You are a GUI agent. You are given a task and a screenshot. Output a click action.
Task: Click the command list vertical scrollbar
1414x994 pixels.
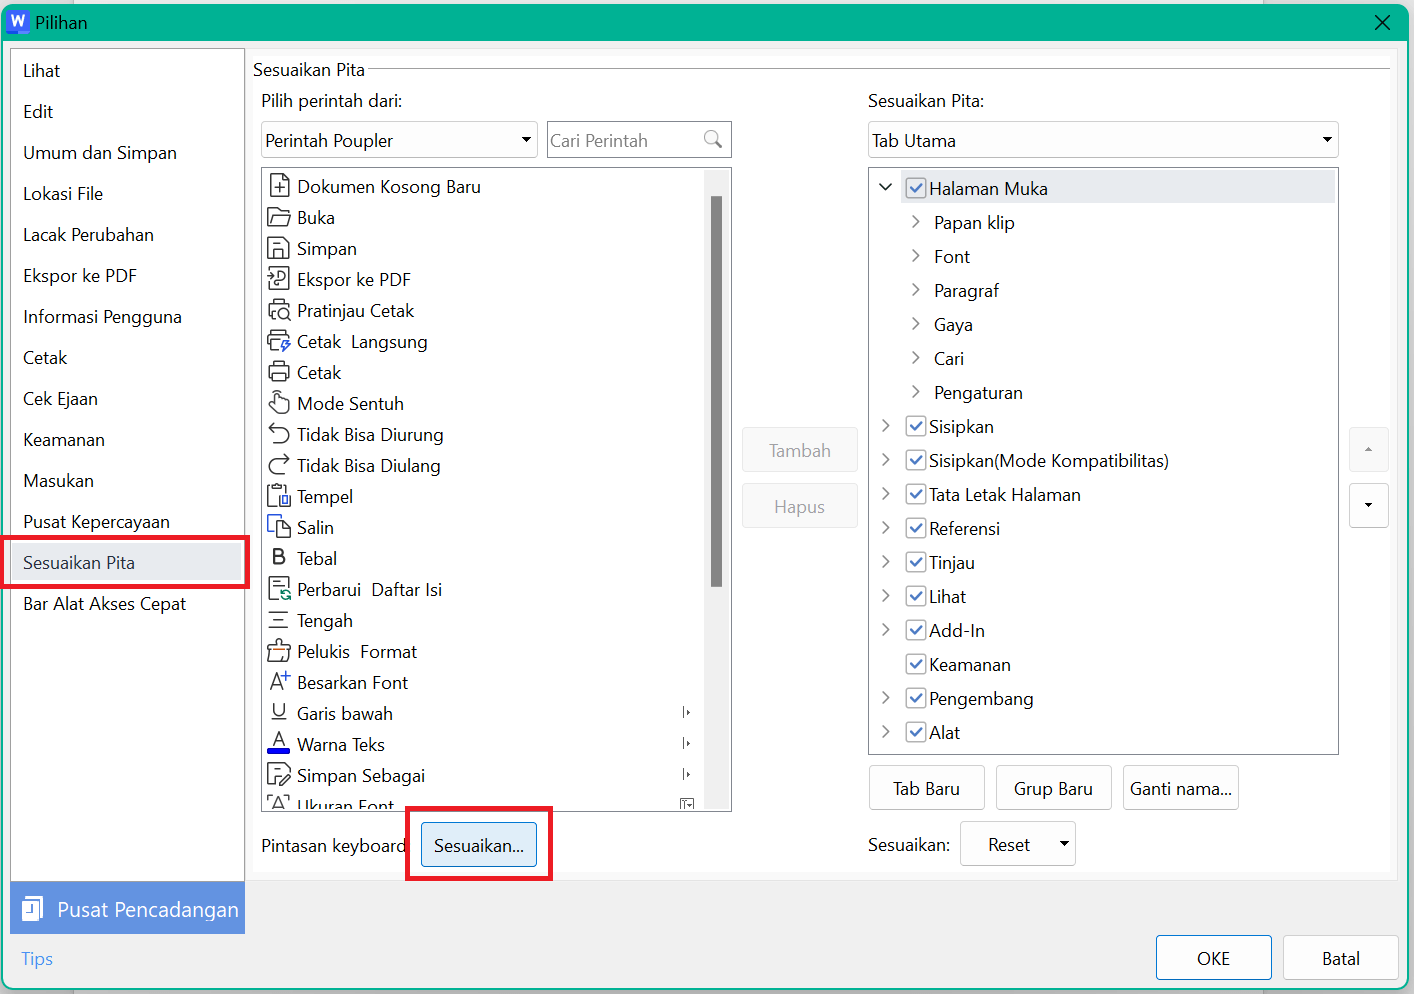716,390
